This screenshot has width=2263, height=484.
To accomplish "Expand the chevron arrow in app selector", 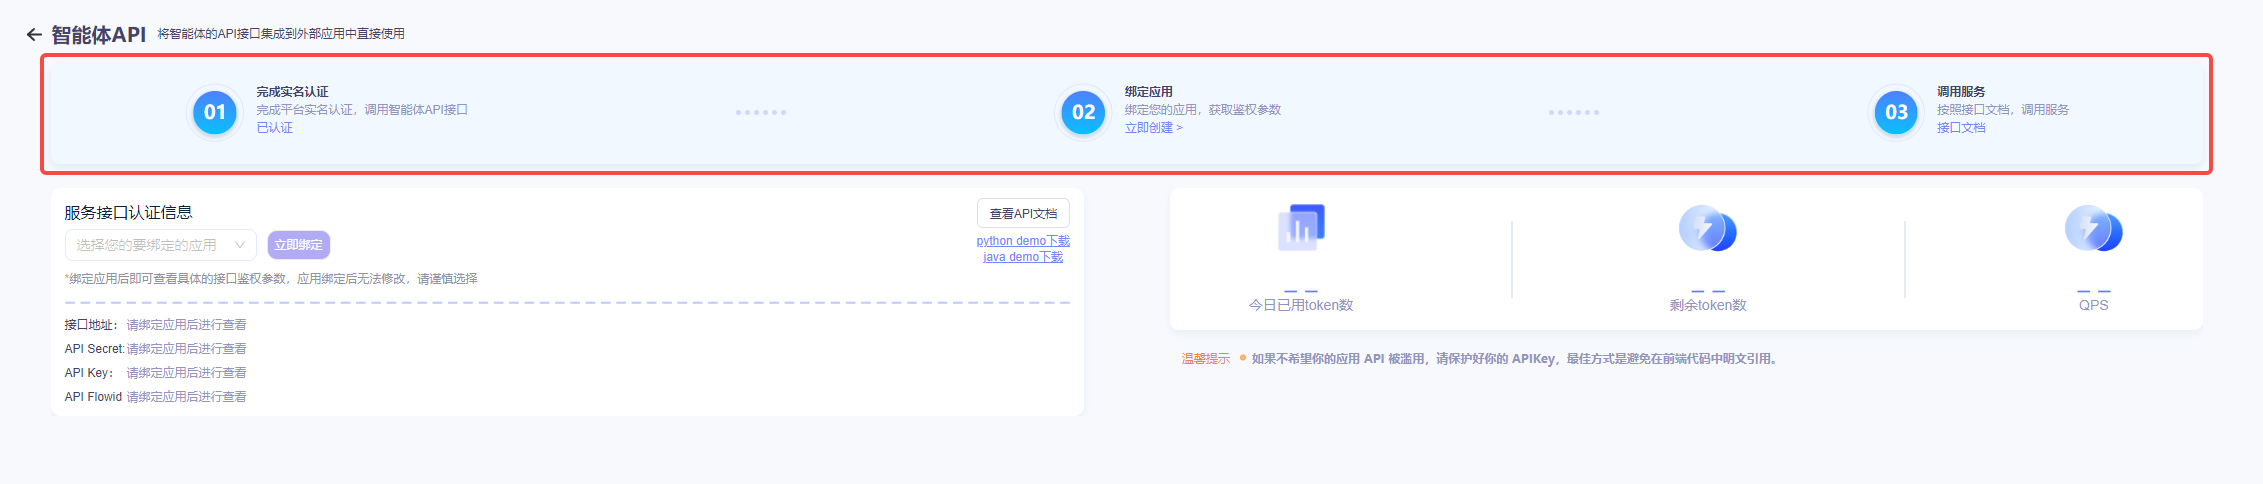I will tap(240, 245).
